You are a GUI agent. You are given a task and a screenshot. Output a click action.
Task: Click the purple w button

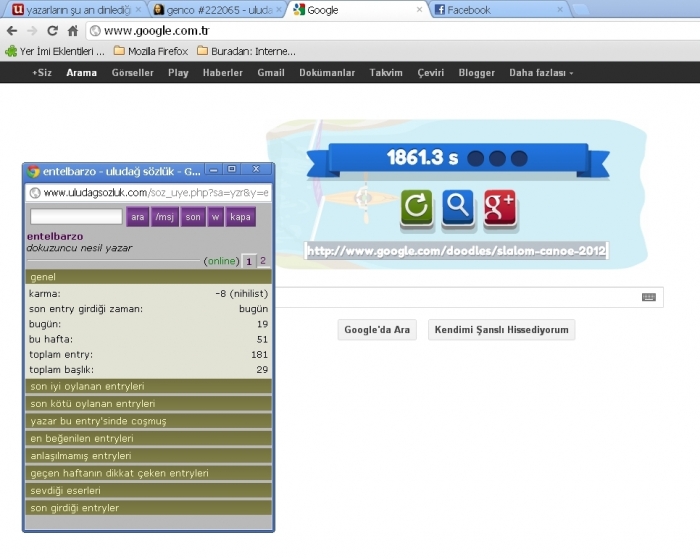[216, 217]
